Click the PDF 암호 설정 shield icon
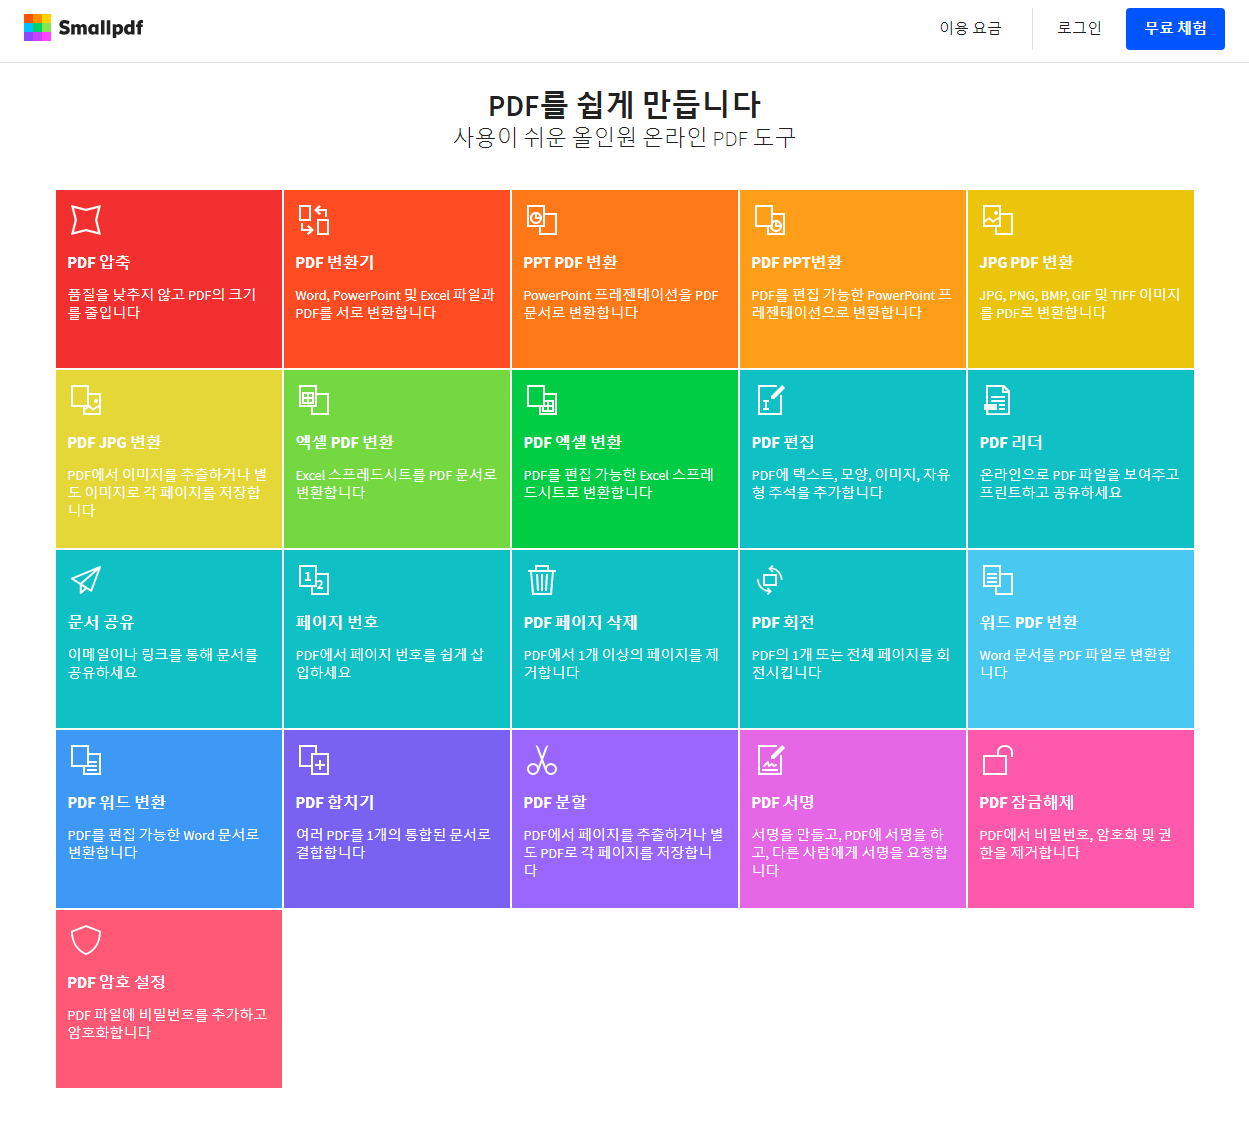This screenshot has height=1121, width=1249. pyautogui.click(x=86, y=940)
